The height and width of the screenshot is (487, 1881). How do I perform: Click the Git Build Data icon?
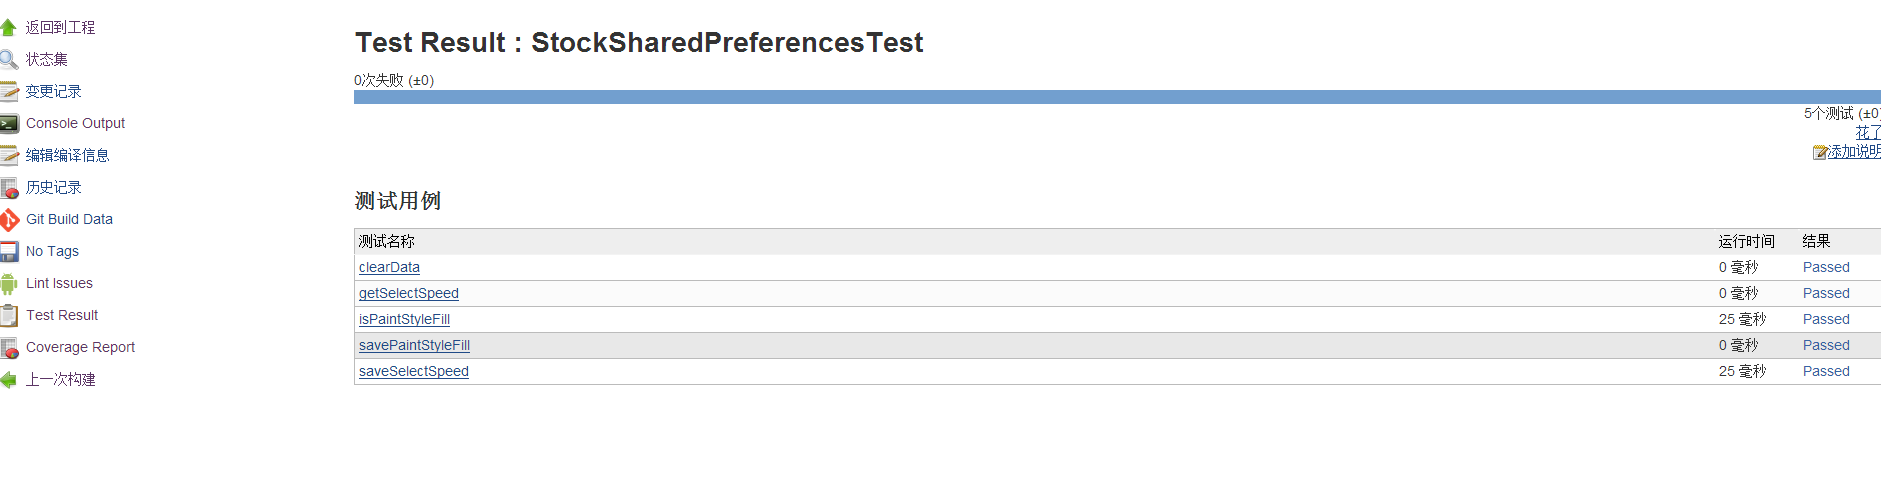click(x=9, y=219)
